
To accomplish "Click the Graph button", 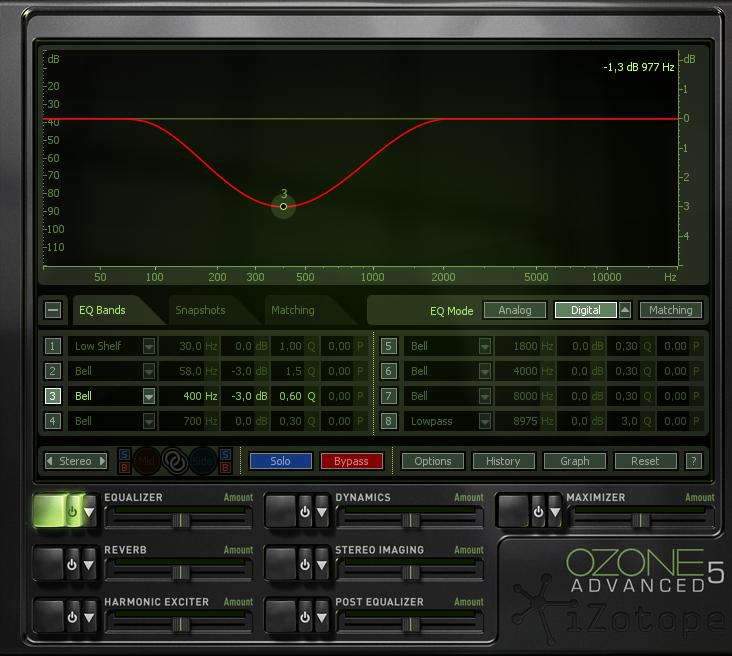I will point(575,461).
